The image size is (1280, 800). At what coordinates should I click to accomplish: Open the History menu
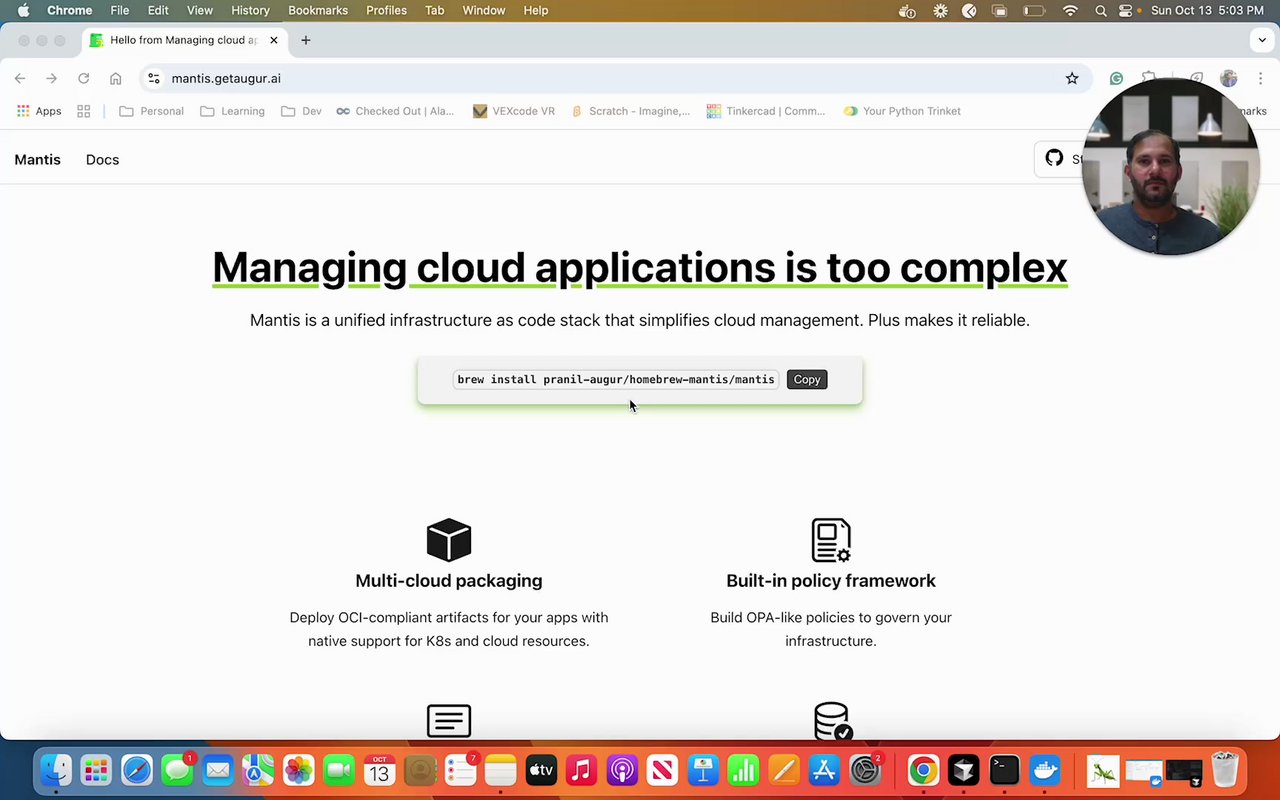pyautogui.click(x=250, y=10)
